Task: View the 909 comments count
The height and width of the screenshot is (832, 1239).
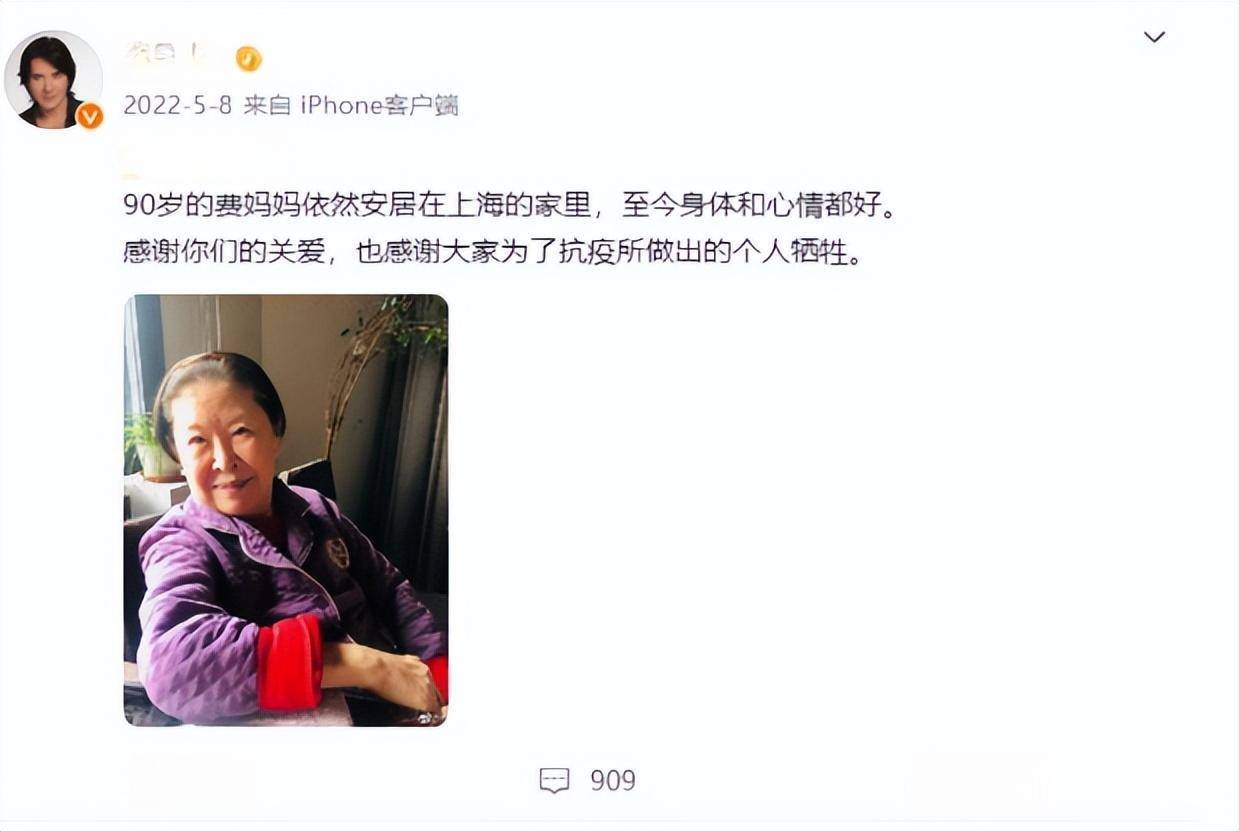Action: point(613,780)
